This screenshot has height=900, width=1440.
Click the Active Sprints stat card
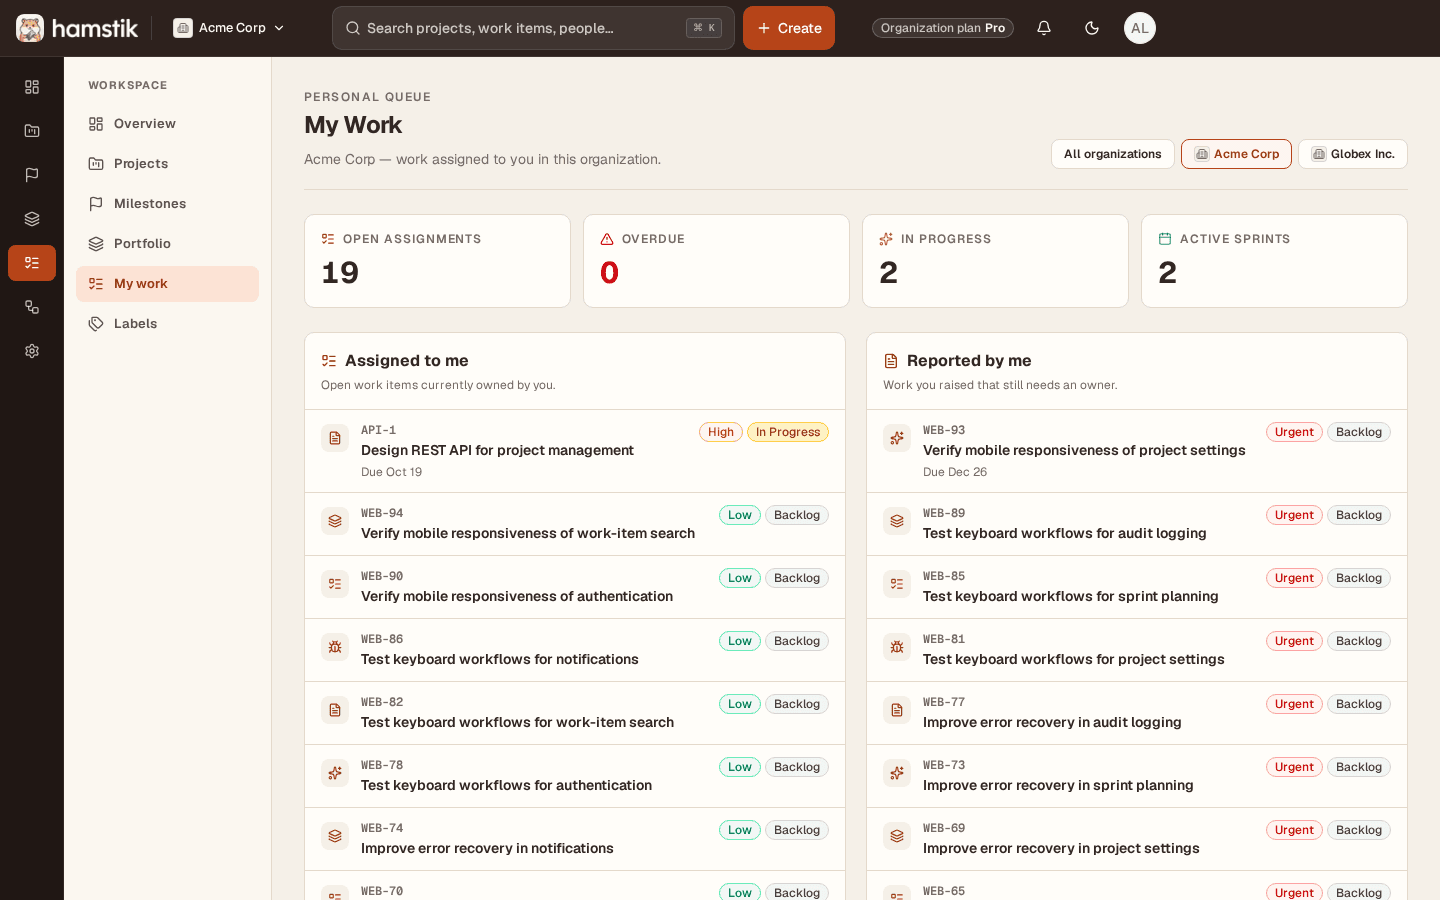1274,261
